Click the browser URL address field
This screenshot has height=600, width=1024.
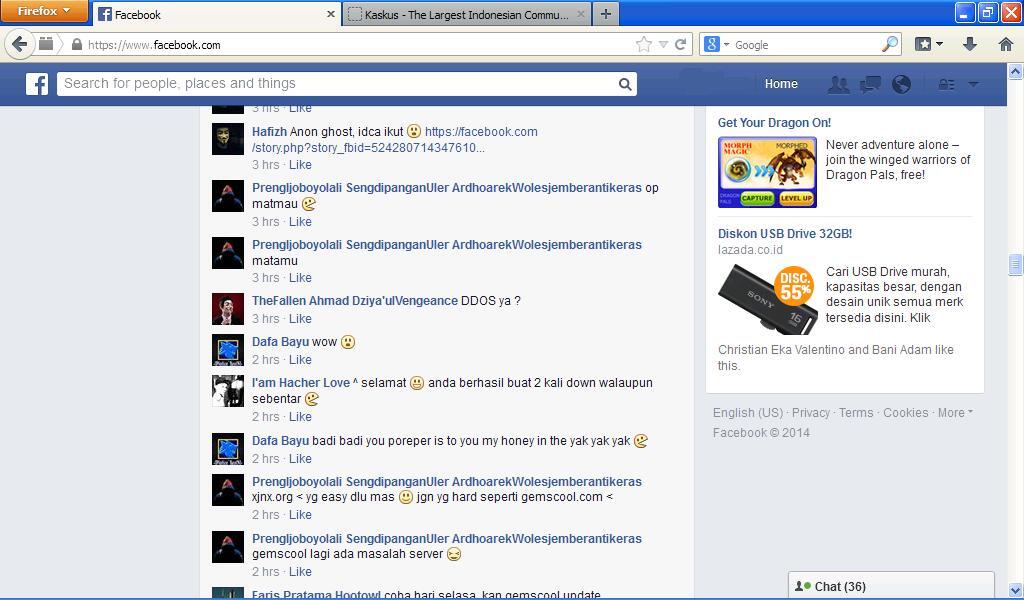click(359, 44)
